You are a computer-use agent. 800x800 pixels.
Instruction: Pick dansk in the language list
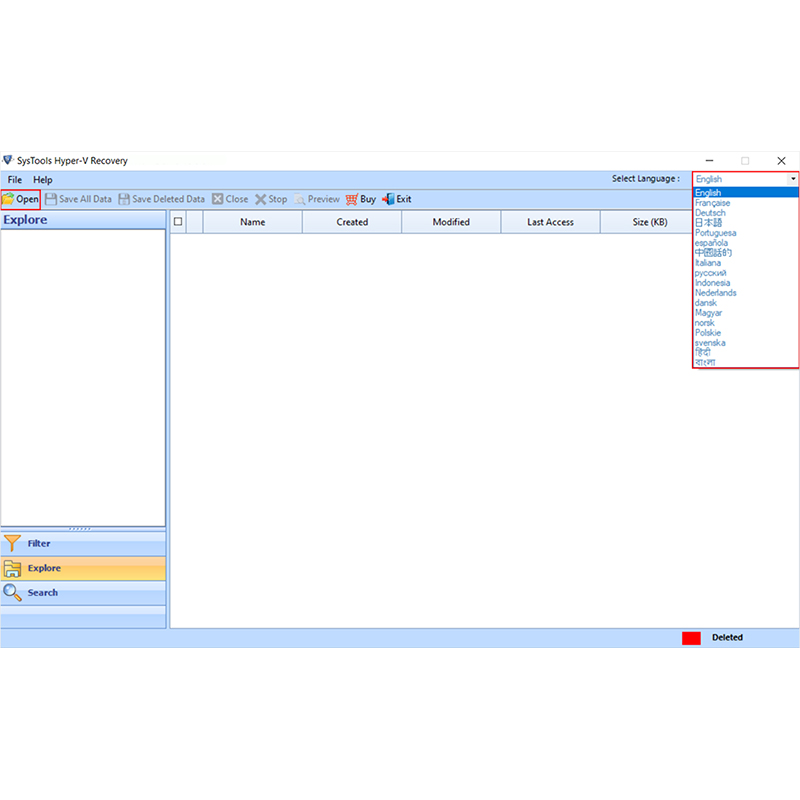746,303
